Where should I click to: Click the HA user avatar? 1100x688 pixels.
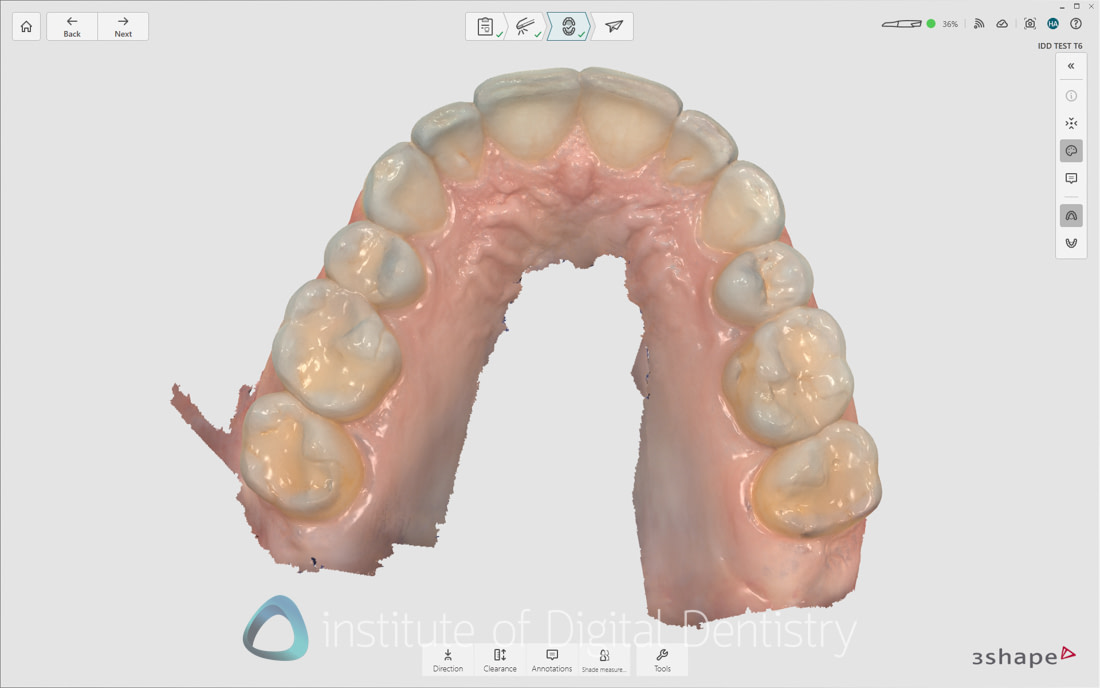tap(1052, 23)
